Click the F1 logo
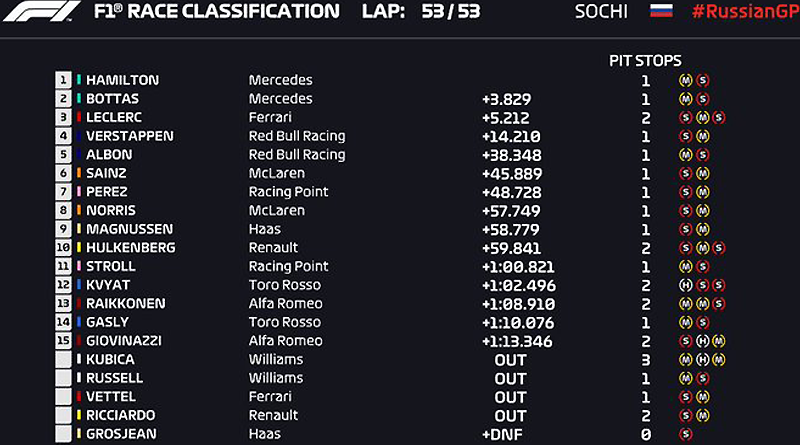Image resolution: width=800 pixels, height=445 pixels. coord(41,11)
